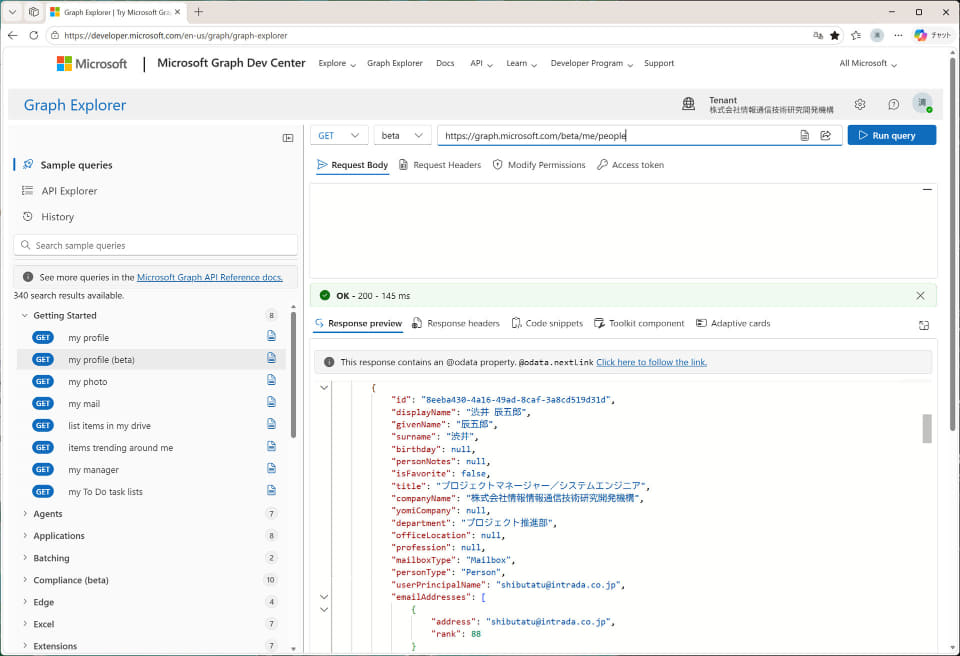
Task: Expand the Batching query group
Action: 24,557
